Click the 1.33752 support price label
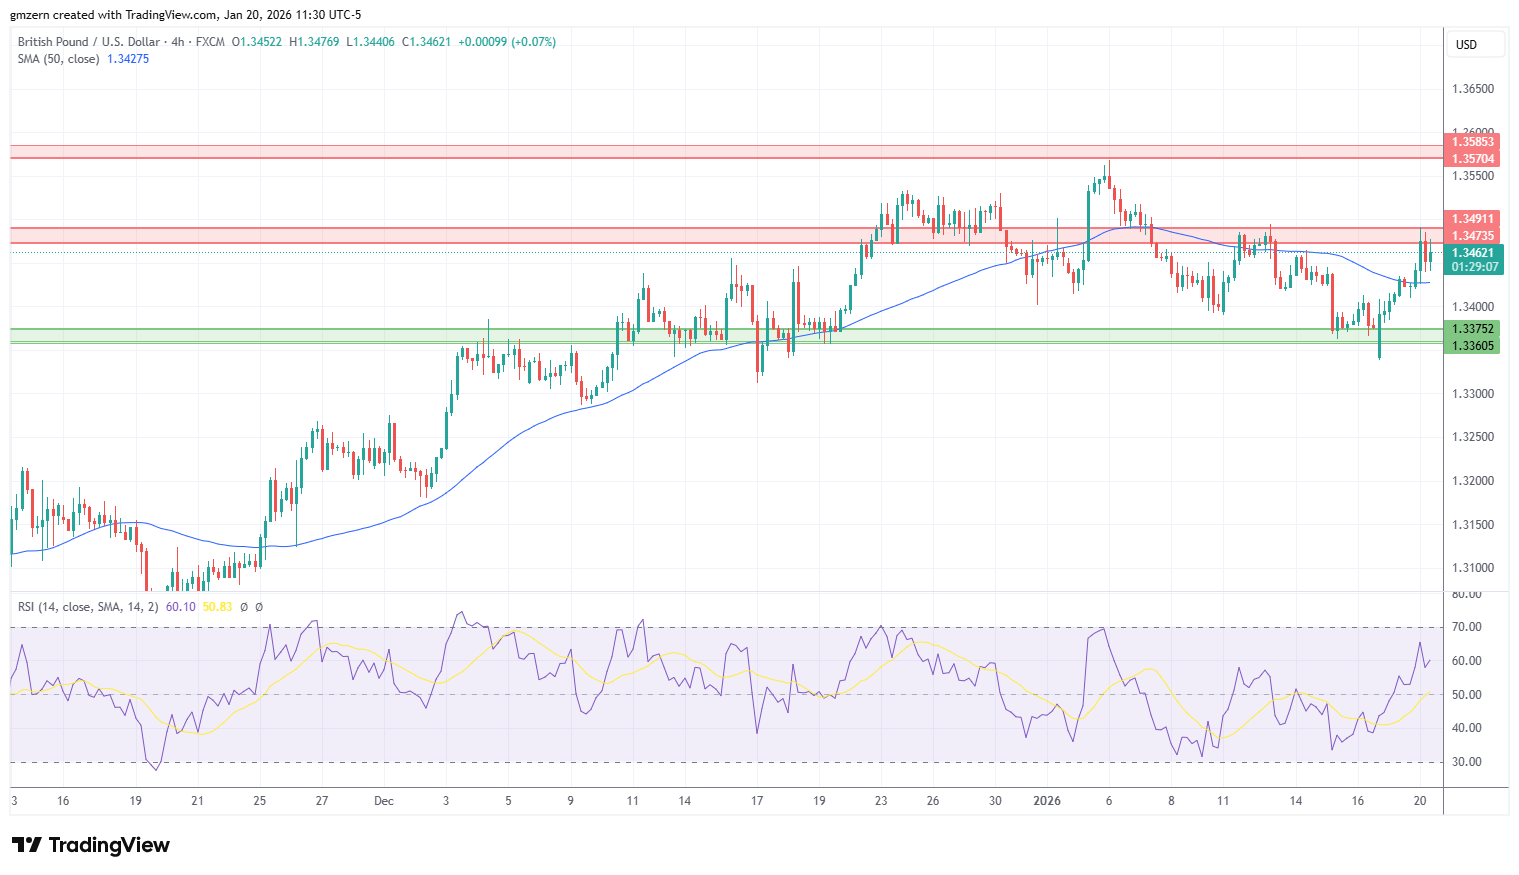Viewport: 1519px width, 875px height. click(1473, 329)
